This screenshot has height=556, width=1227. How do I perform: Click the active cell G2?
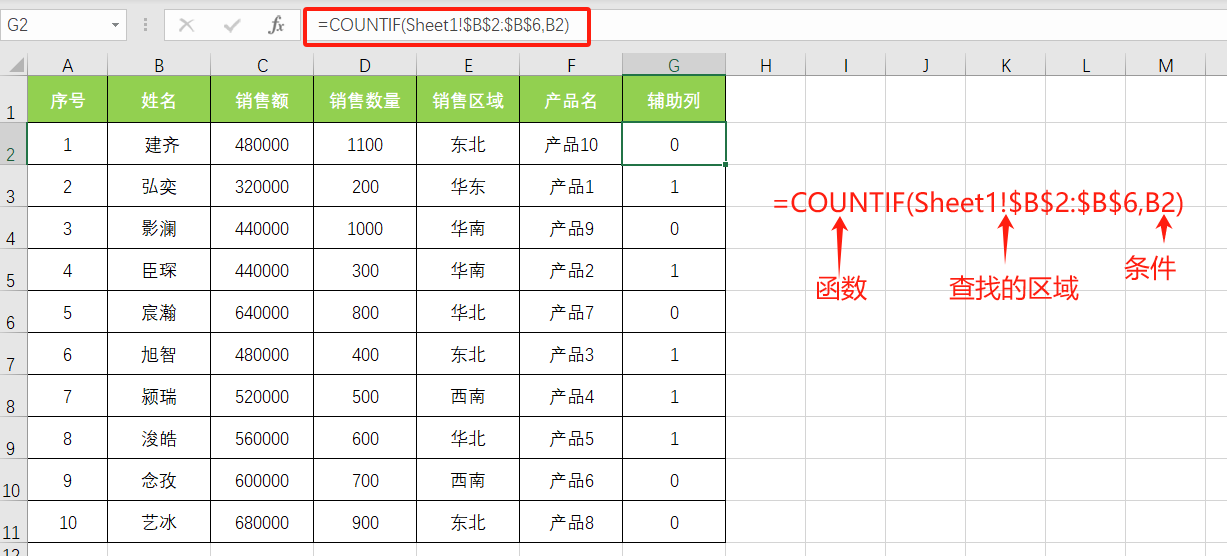tap(674, 144)
